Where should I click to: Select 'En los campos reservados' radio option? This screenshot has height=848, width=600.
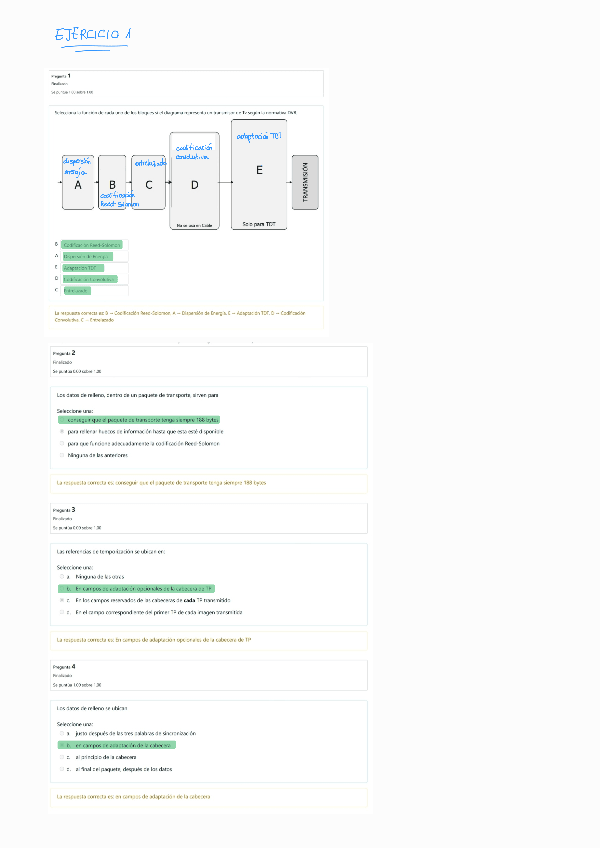coord(61,600)
